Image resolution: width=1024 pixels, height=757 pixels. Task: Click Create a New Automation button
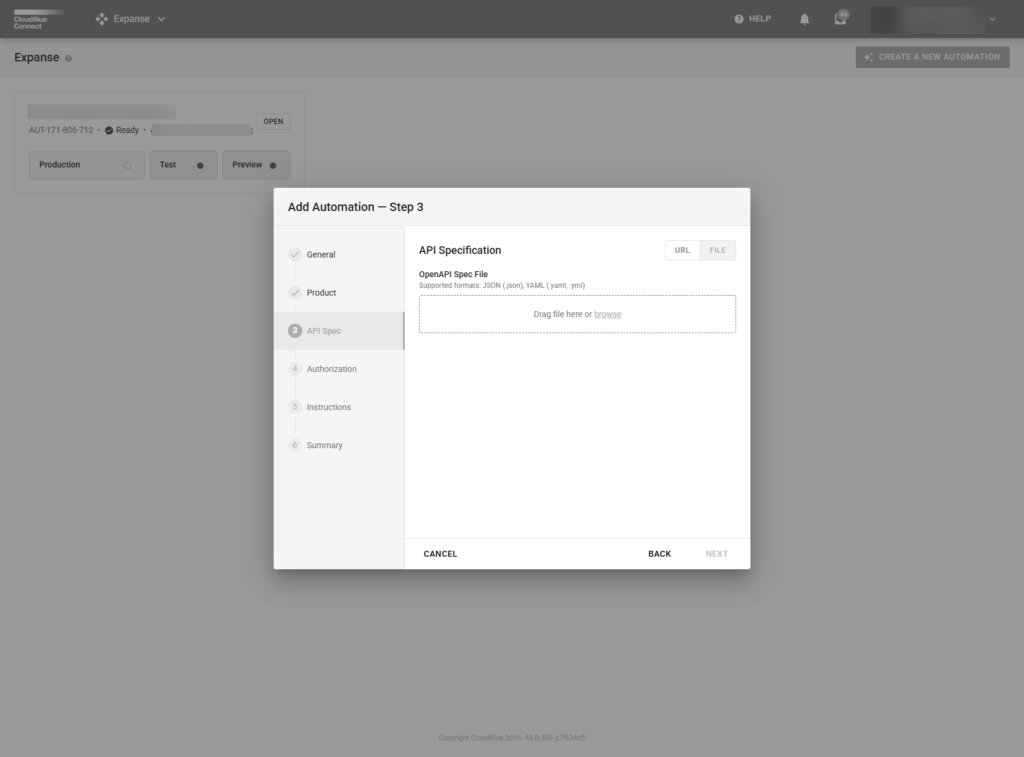pyautogui.click(x=932, y=57)
